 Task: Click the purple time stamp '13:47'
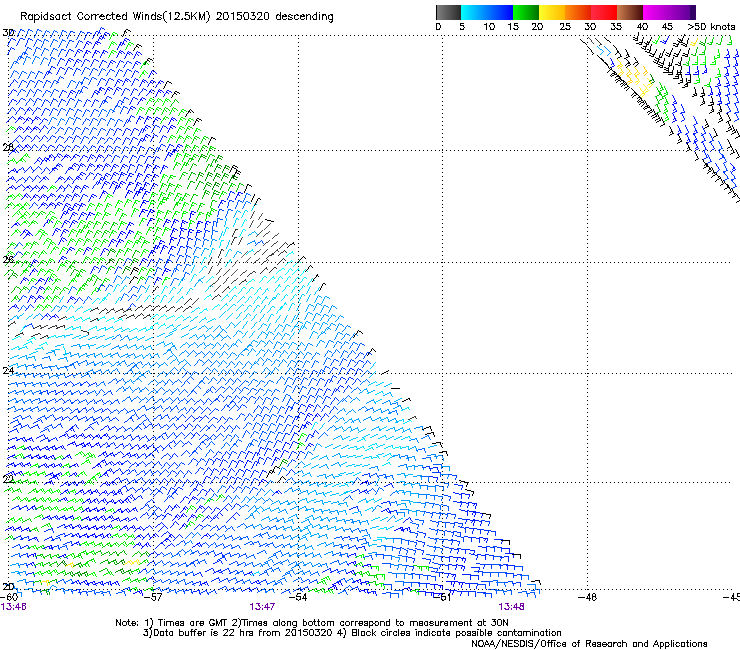tap(262, 607)
